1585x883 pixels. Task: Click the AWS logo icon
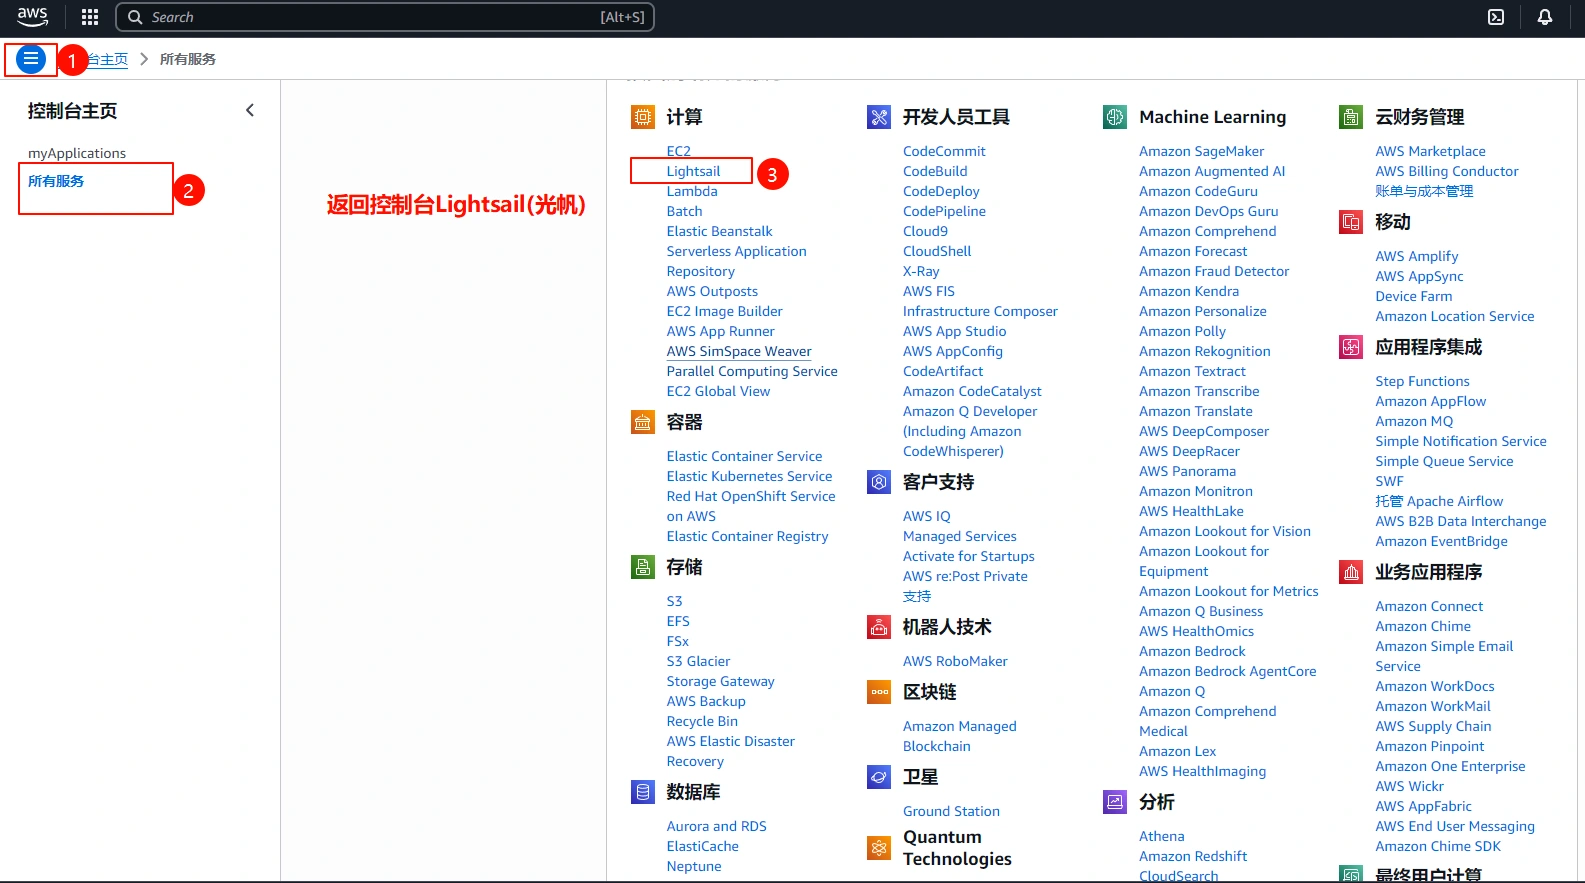click(x=32, y=17)
